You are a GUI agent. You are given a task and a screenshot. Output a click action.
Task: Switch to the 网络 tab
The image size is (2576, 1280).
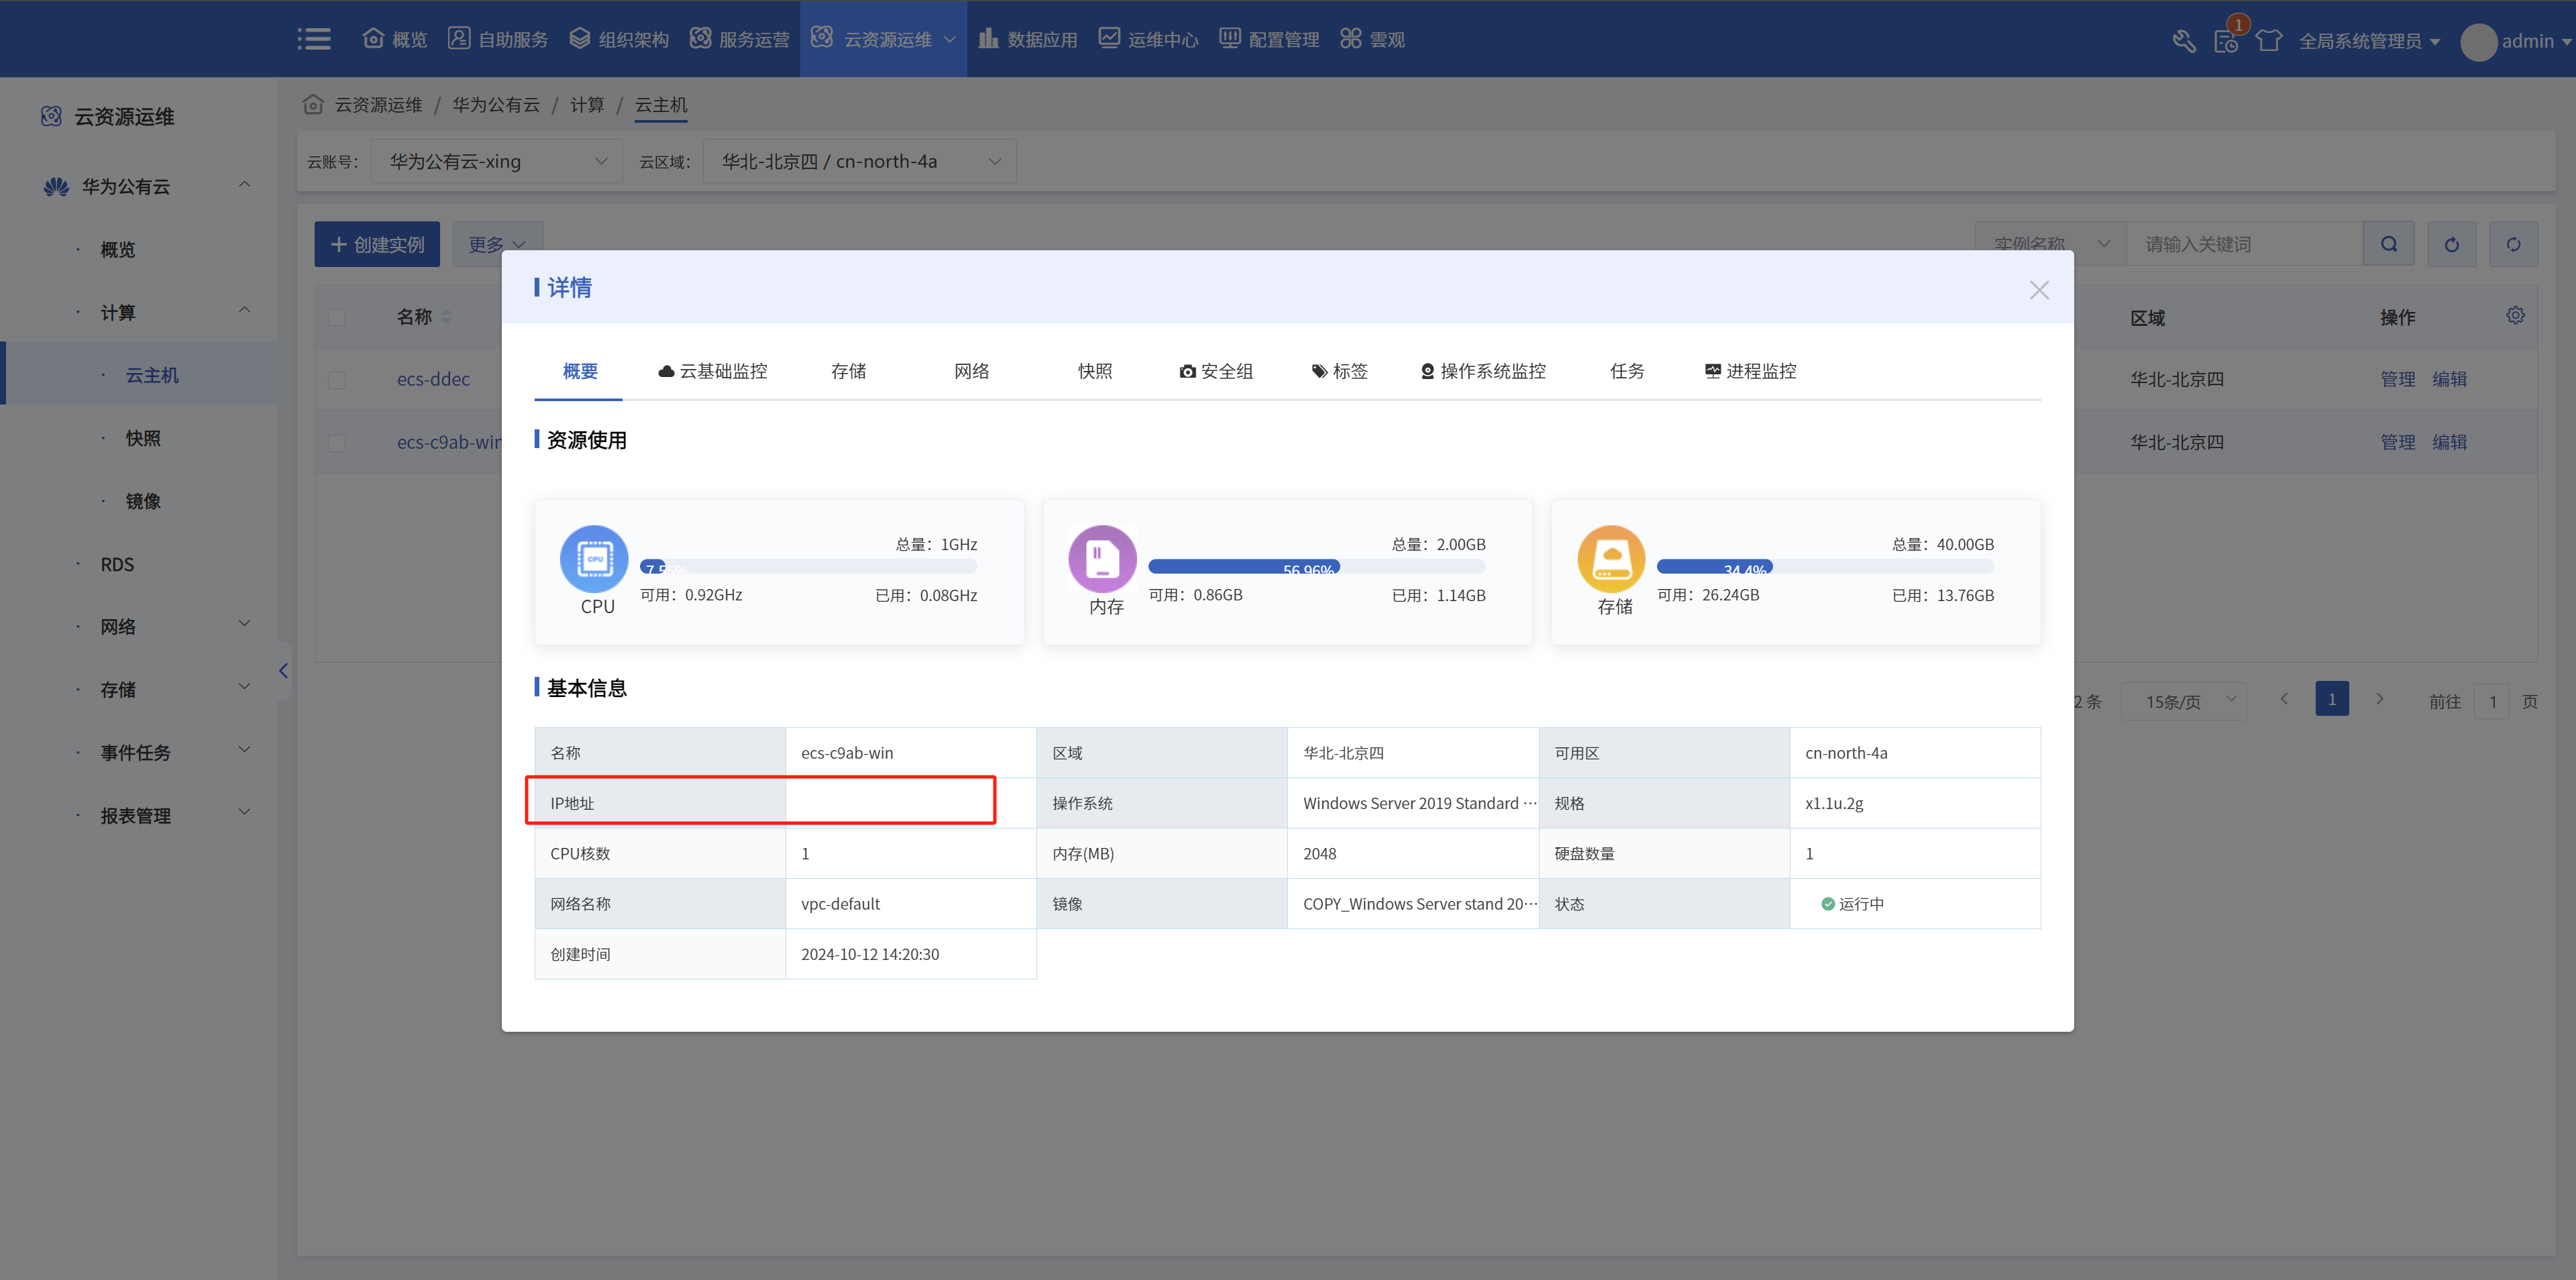[x=971, y=371]
